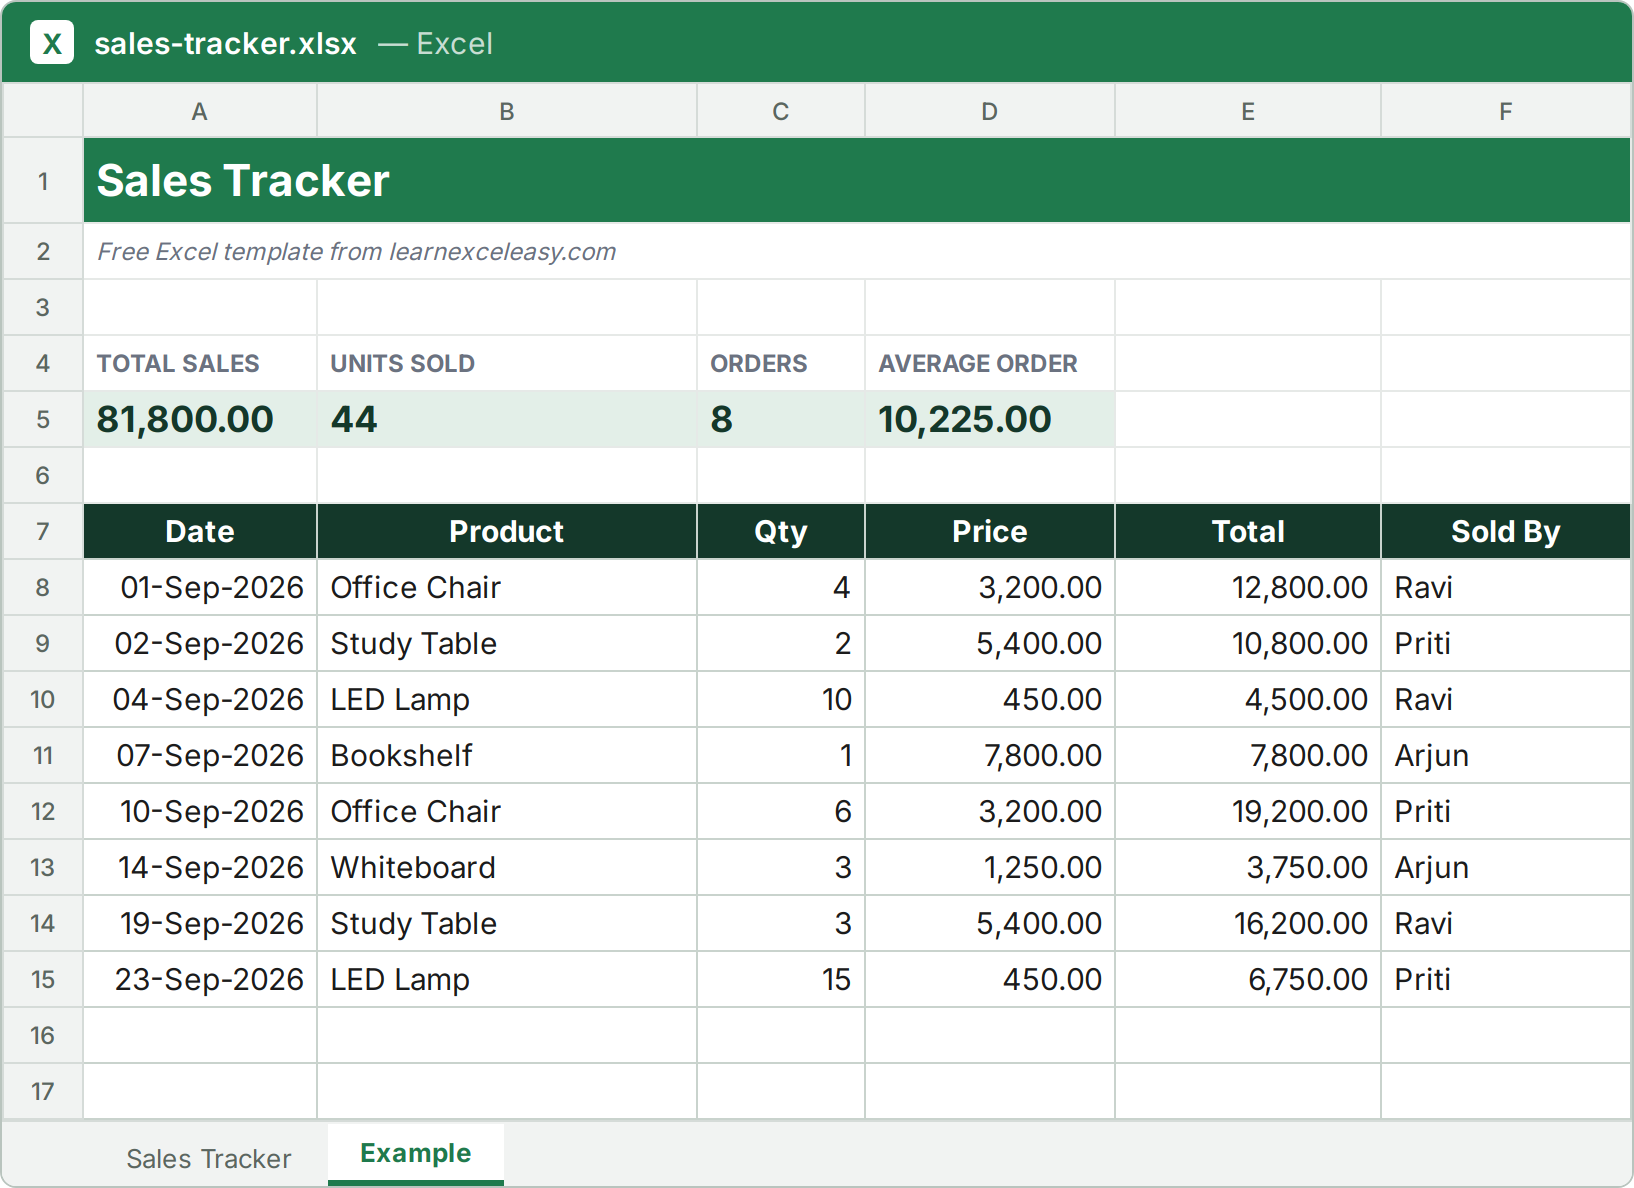Select the Bookshelf product cell

click(507, 755)
